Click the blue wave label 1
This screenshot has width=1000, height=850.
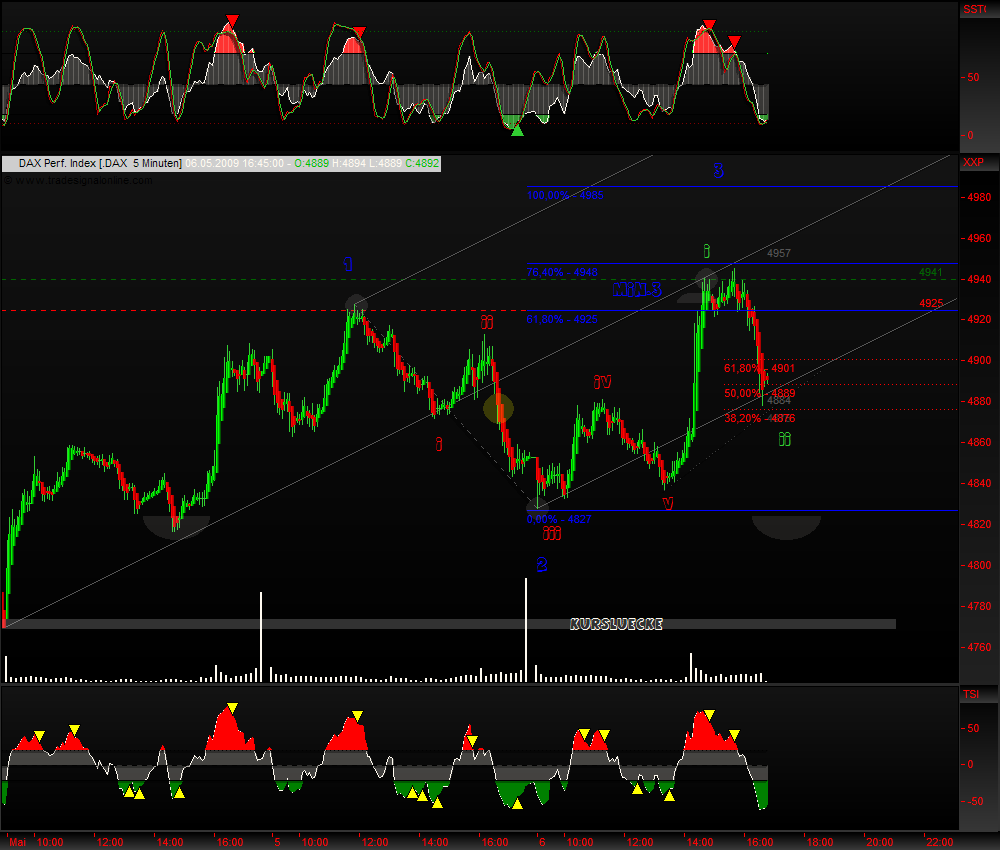[x=348, y=264]
